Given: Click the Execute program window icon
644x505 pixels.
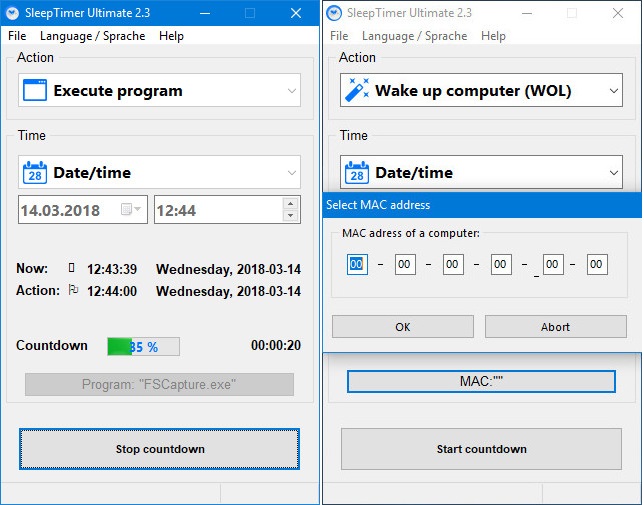Looking at the screenshot, I should coord(35,90).
